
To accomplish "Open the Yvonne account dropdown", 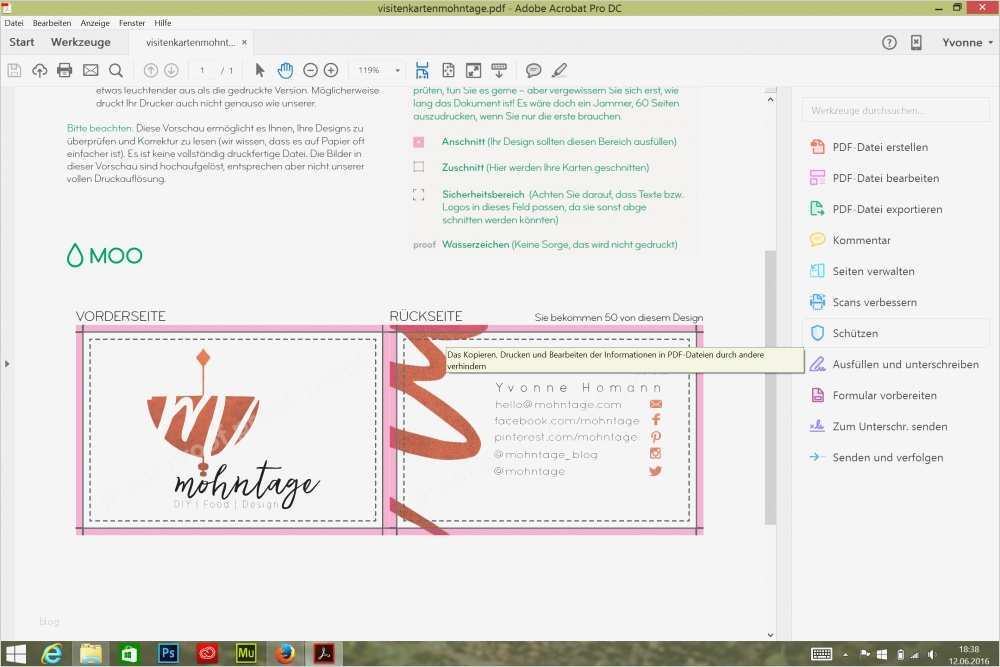I will pyautogui.click(x=967, y=42).
